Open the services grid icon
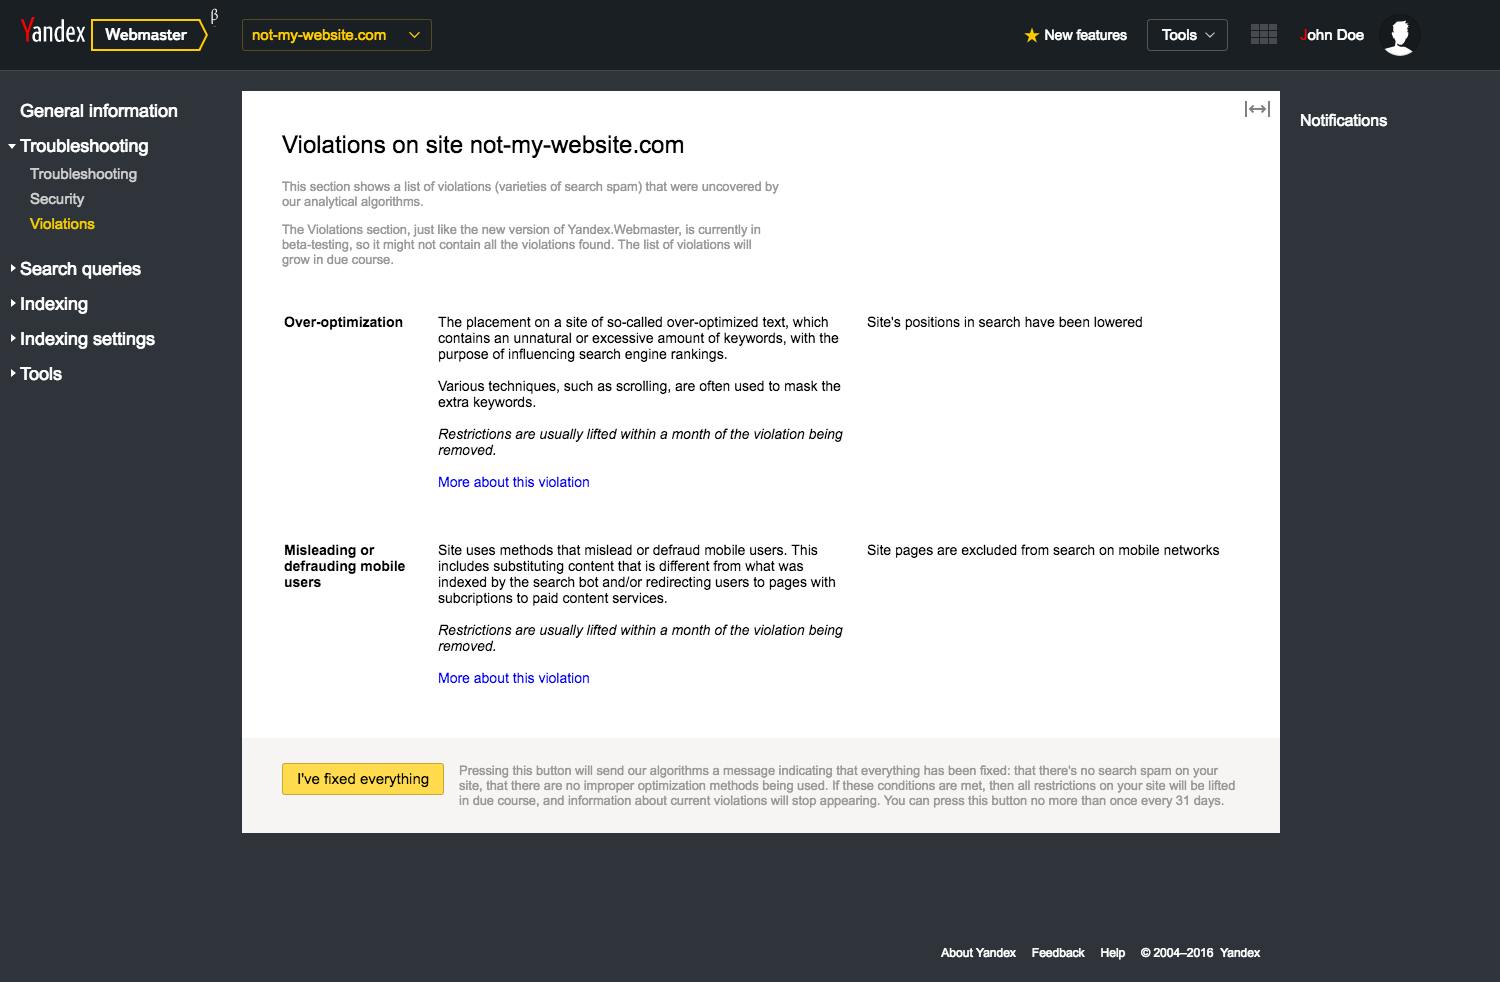The image size is (1500, 982). tap(1264, 34)
